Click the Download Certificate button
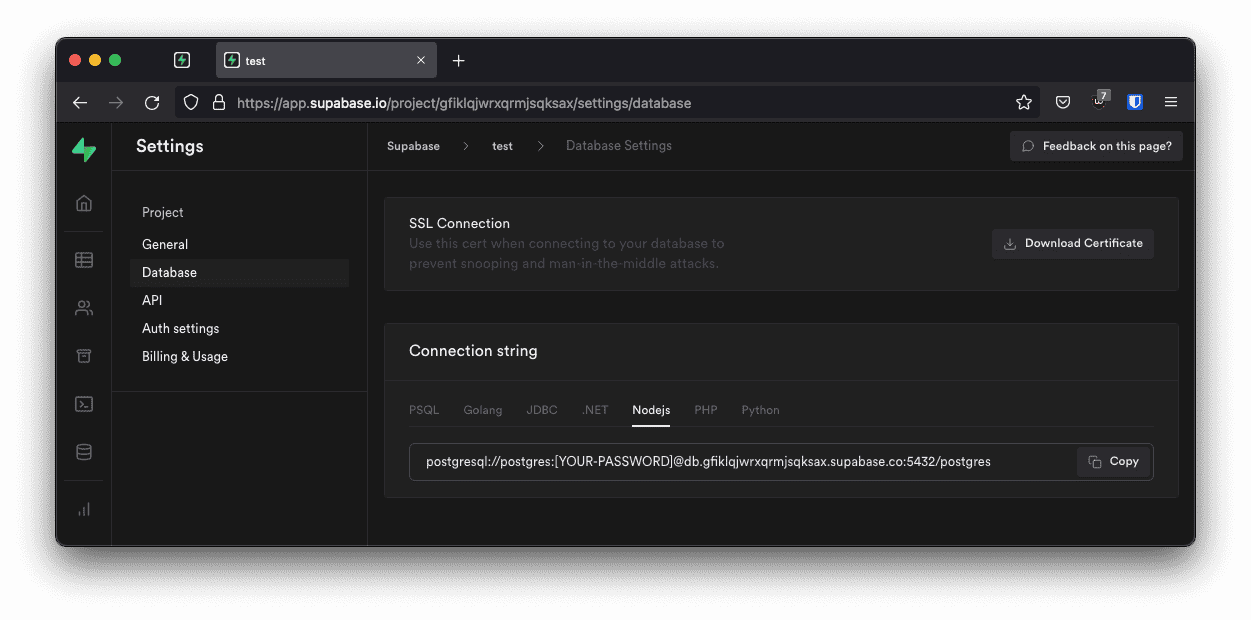Viewport: 1251px width, 620px height. click(1073, 243)
